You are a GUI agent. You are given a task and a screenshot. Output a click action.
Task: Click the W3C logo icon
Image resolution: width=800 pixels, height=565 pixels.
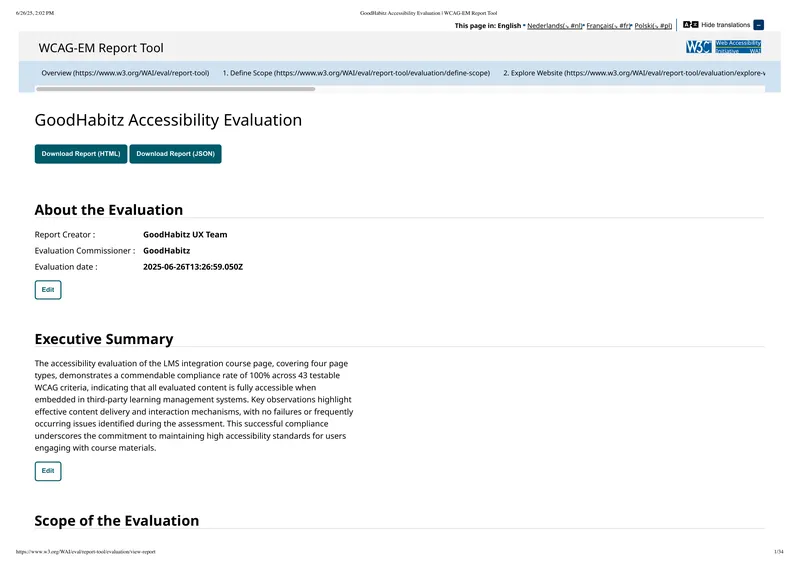coord(698,47)
